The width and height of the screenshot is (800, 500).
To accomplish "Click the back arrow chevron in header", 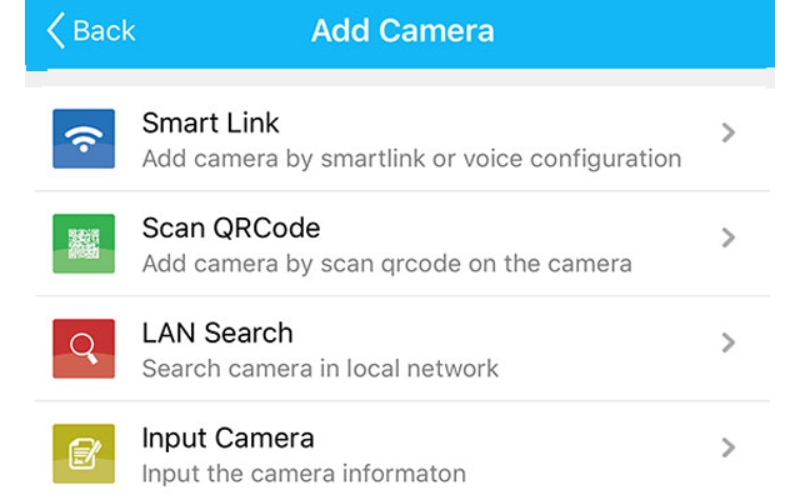I will click(x=56, y=30).
